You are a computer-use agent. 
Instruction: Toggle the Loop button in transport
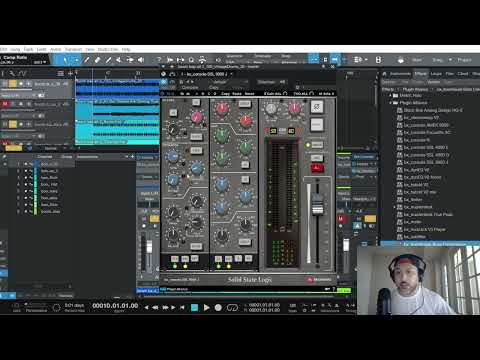pyautogui.click(x=232, y=307)
